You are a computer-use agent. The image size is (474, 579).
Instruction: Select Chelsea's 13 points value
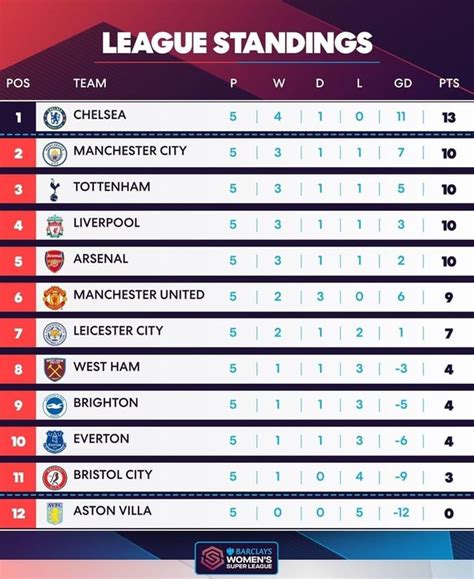coord(449,117)
